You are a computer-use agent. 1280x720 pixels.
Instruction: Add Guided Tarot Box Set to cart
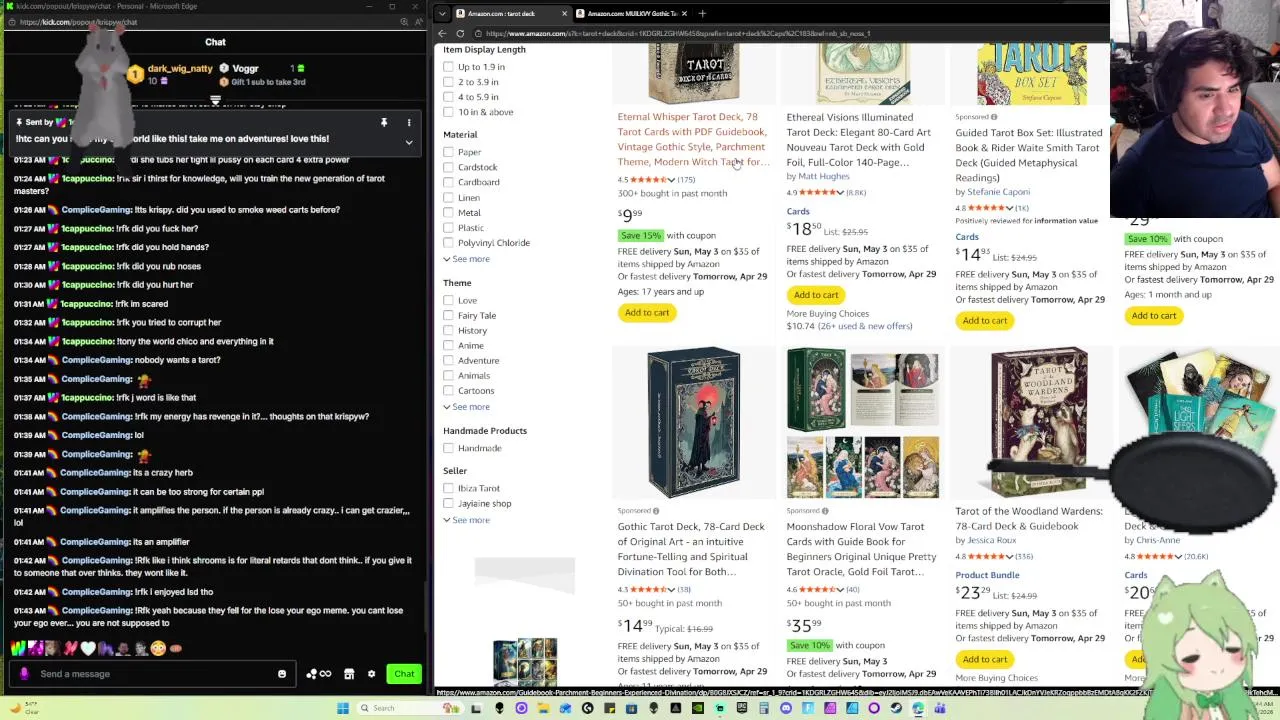tap(985, 321)
